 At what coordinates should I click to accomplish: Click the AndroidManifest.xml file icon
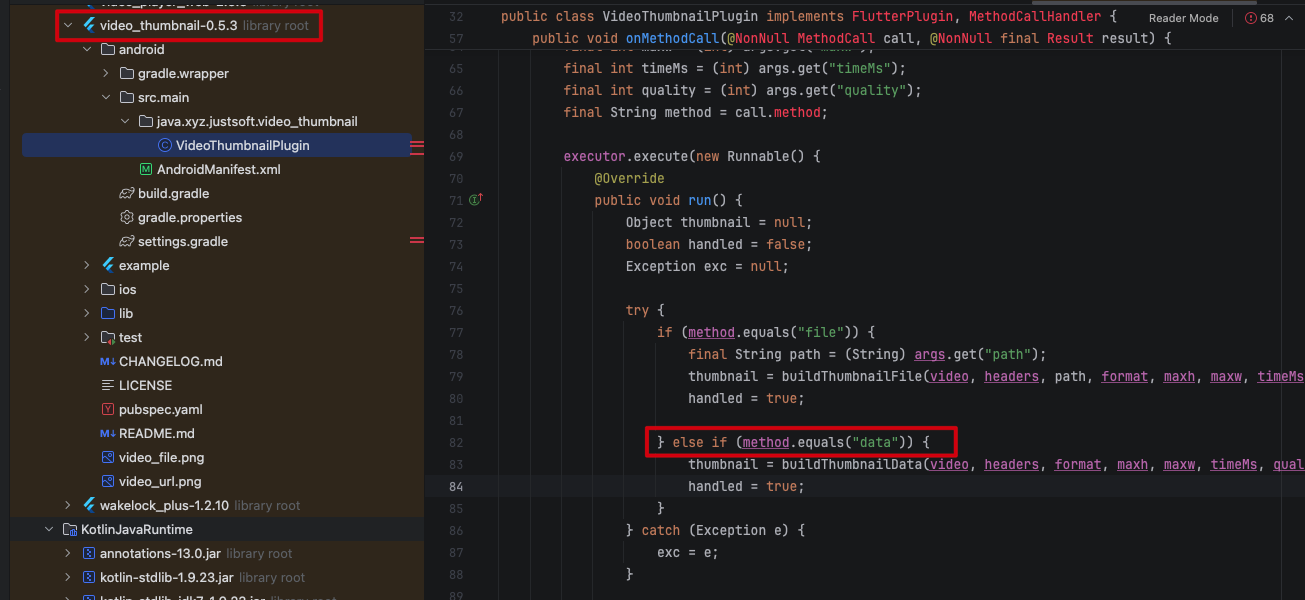point(146,169)
